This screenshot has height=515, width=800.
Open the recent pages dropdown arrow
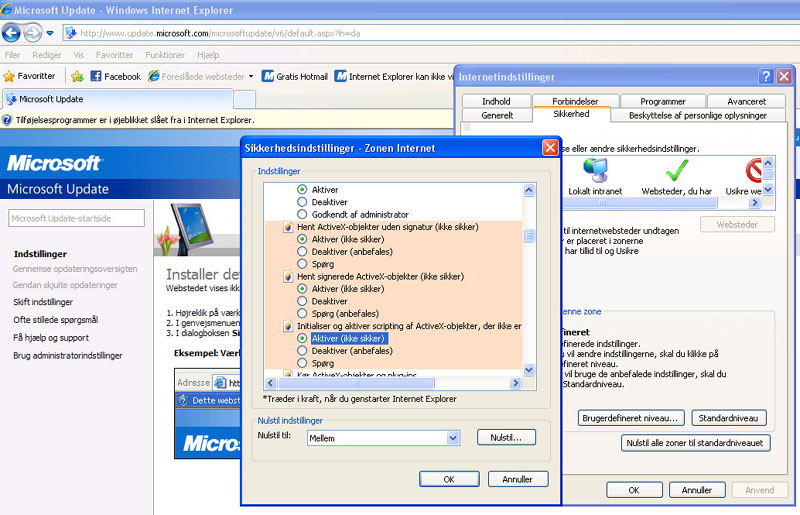click(x=49, y=33)
